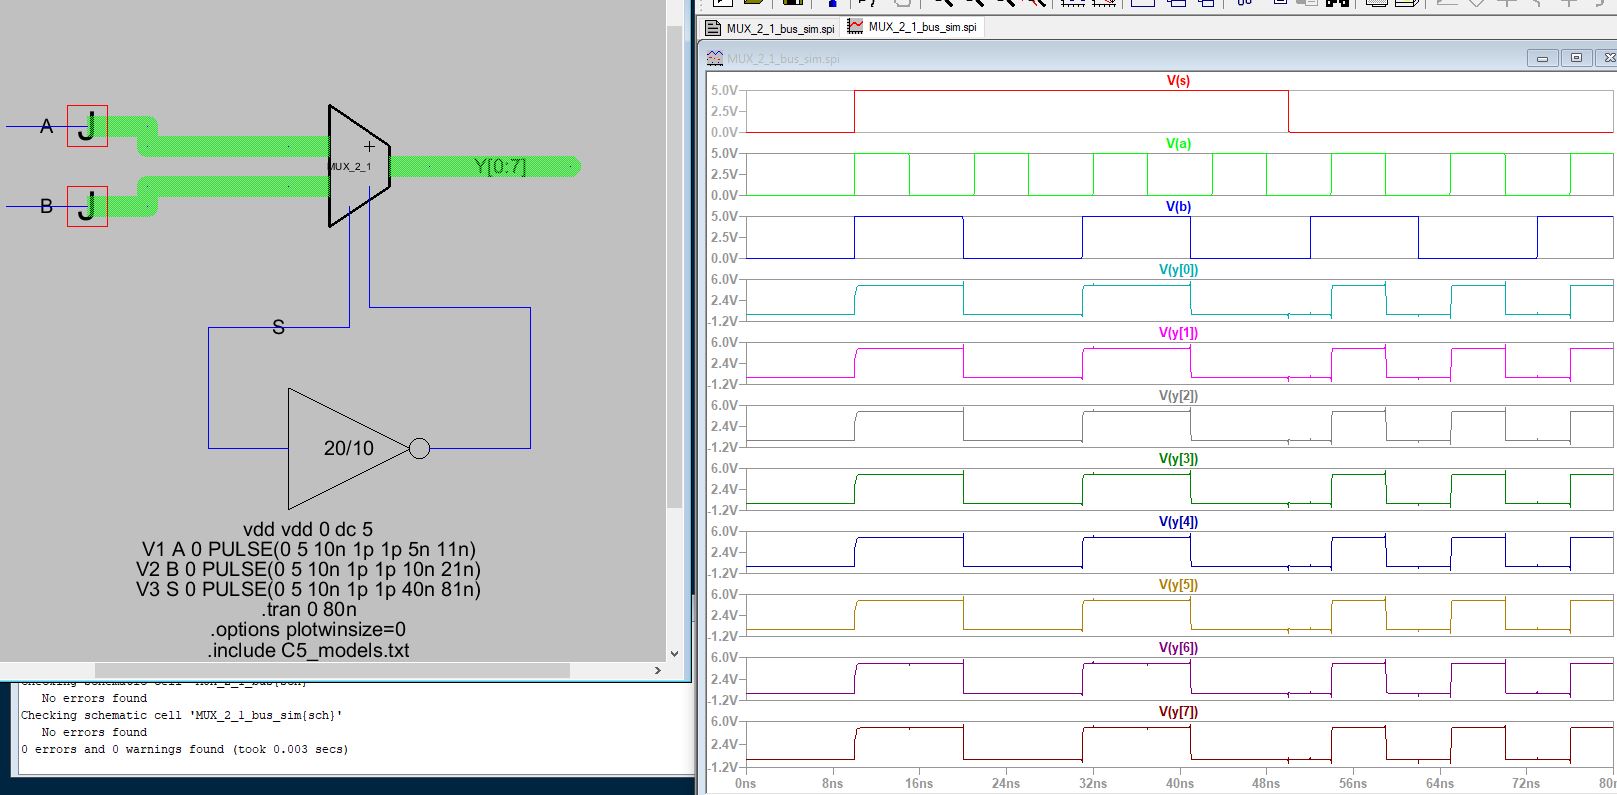The image size is (1617, 795).
Task: Click the inverter output bubble
Action: tap(420, 448)
